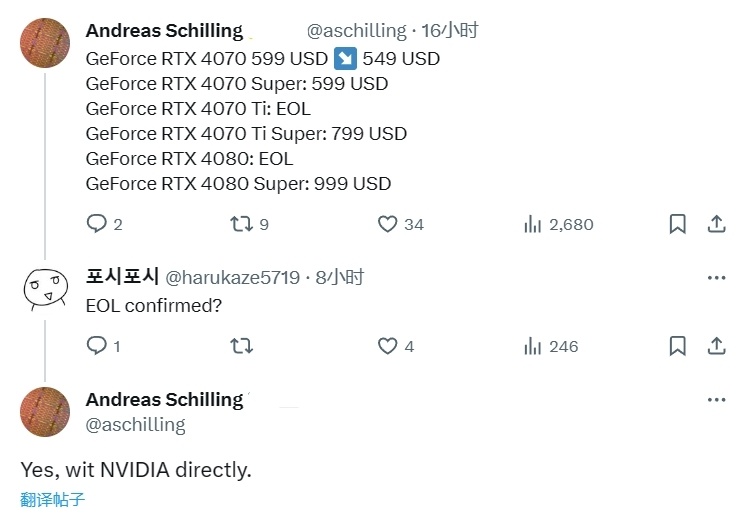Open more options for the bottom Andreas Schilling tweet
This screenshot has height=526, width=743.
(716, 399)
